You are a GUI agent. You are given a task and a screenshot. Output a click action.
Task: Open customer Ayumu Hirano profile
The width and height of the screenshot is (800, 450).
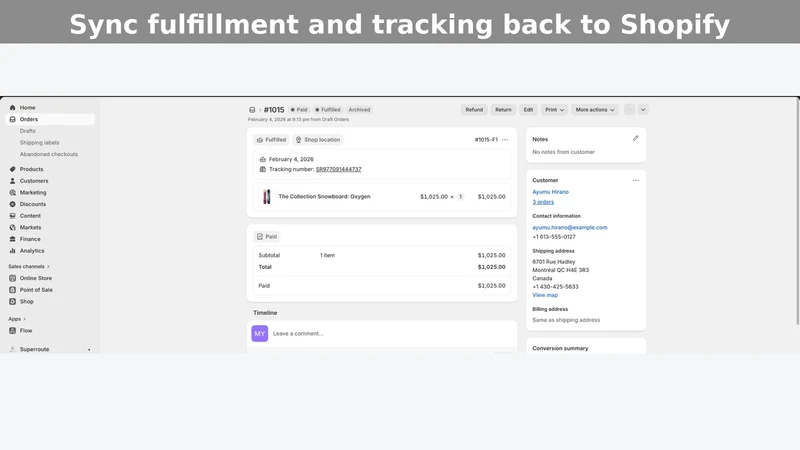point(551,192)
